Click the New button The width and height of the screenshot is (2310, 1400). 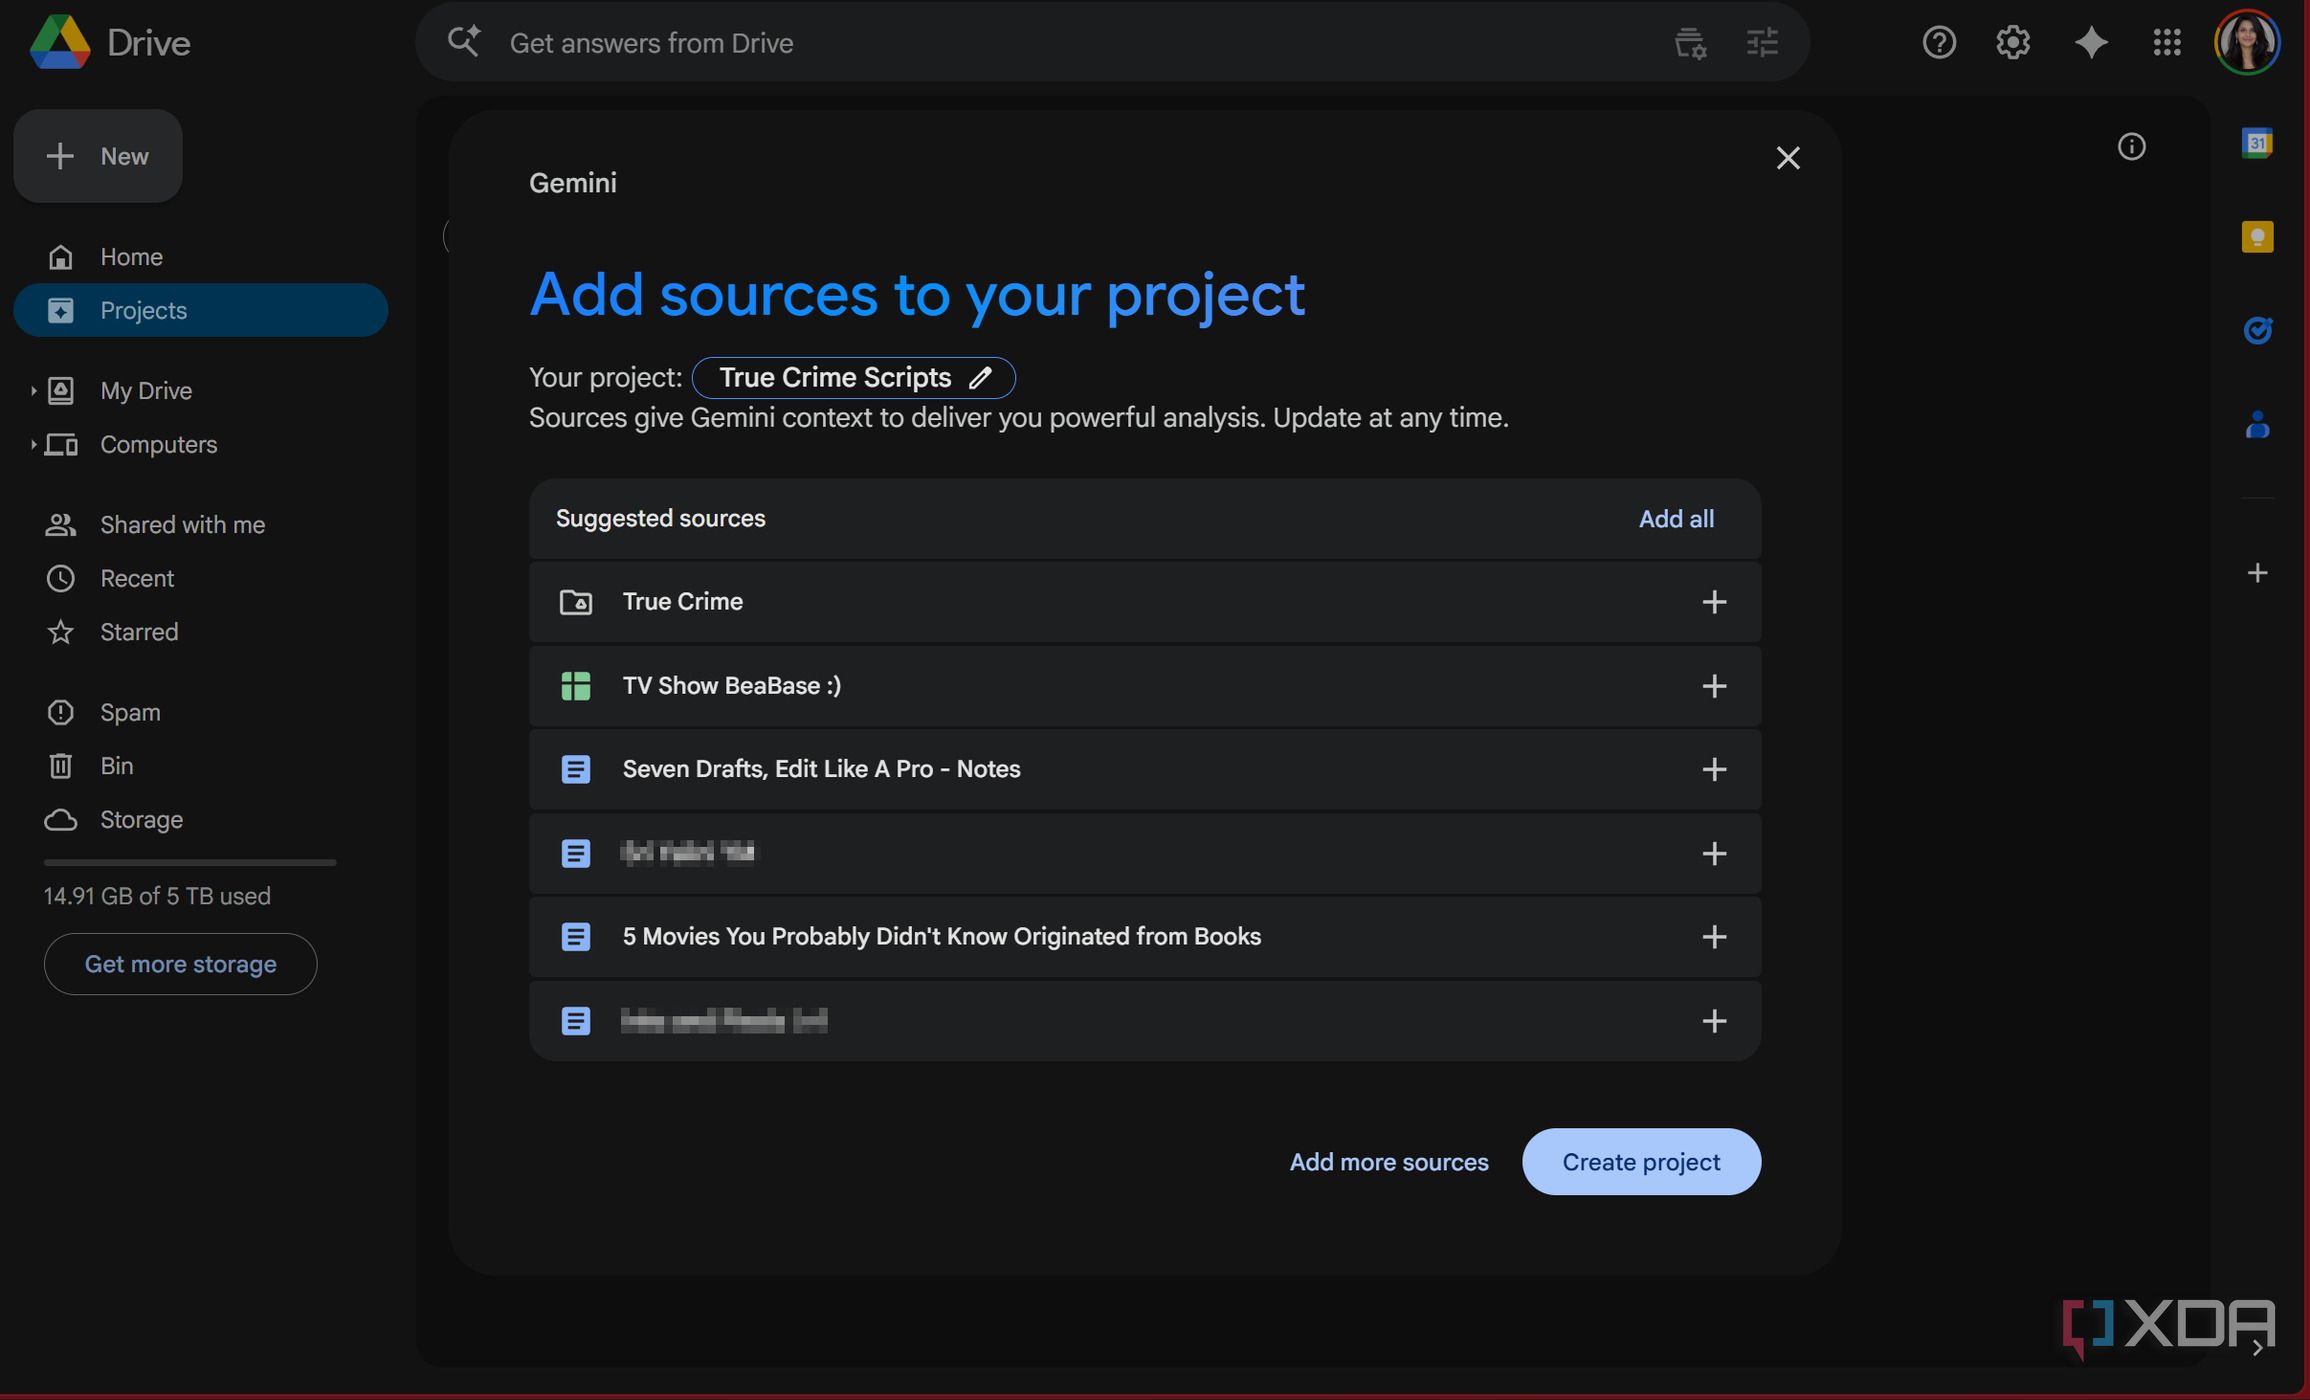click(98, 156)
